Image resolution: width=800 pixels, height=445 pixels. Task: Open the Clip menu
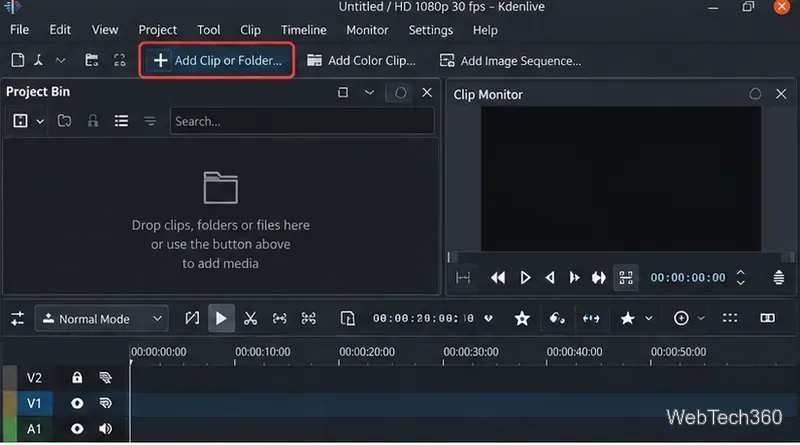coord(250,30)
